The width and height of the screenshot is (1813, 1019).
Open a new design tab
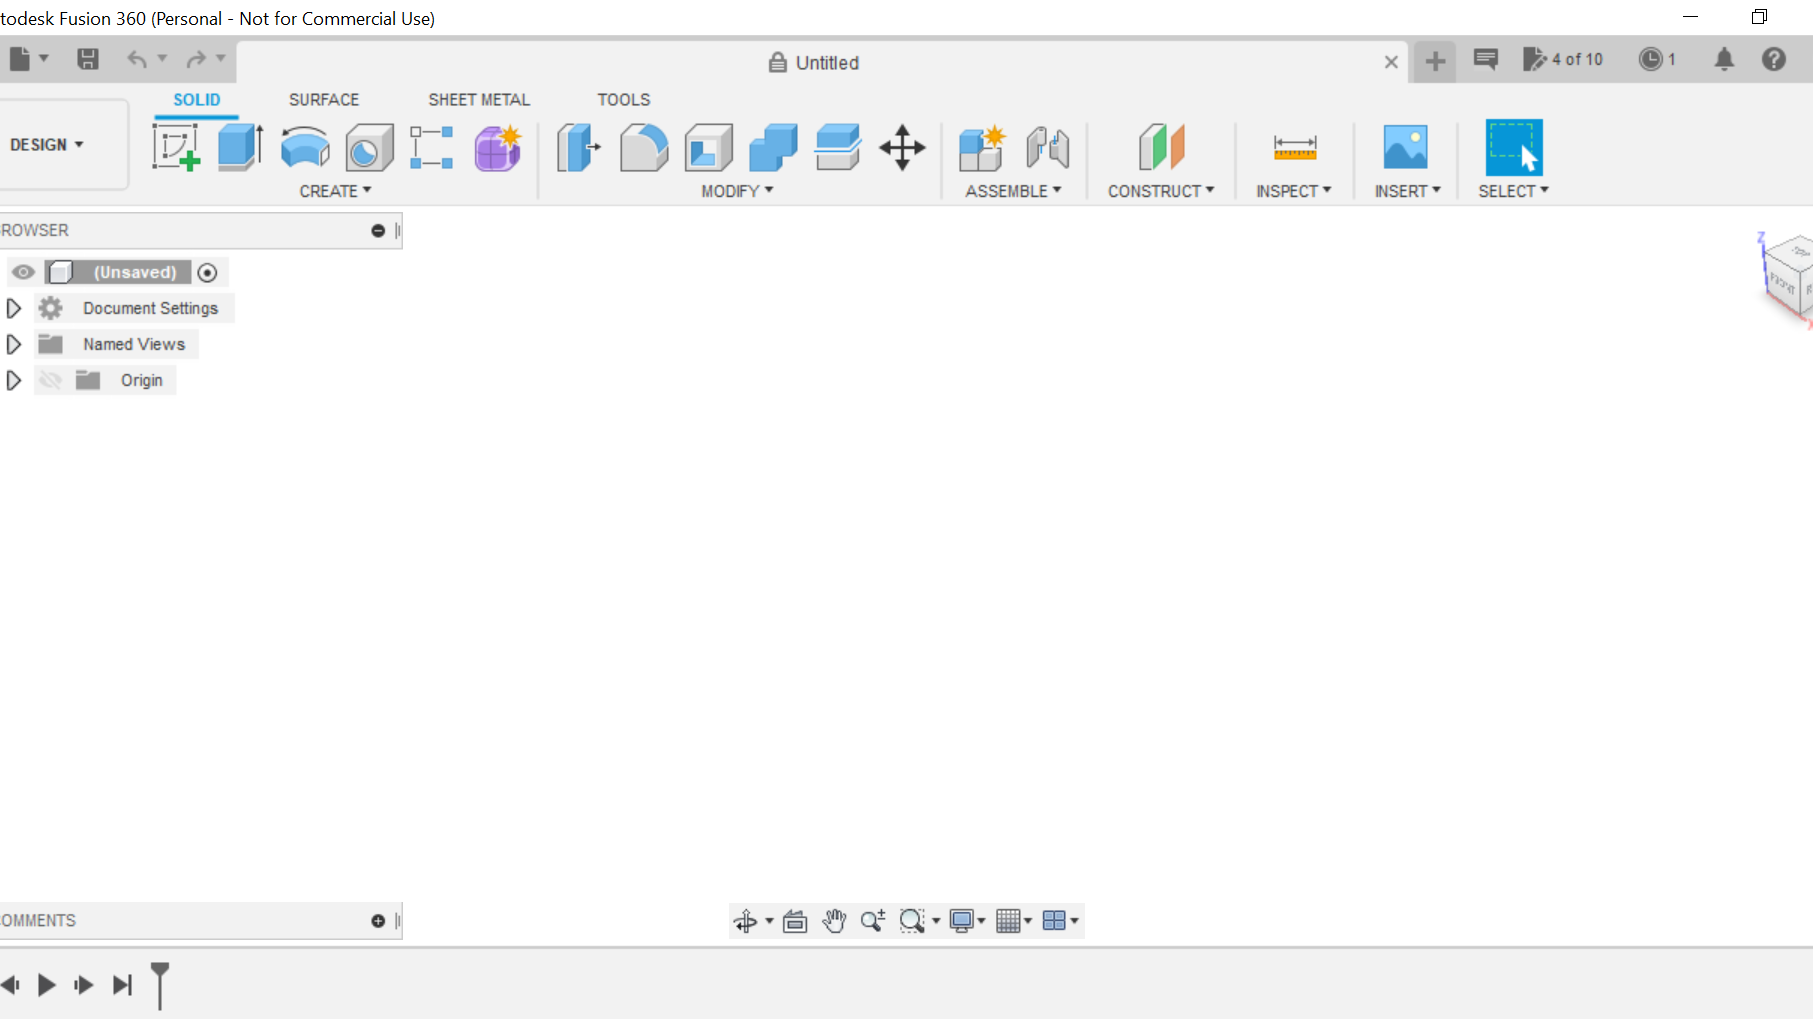pos(1435,61)
